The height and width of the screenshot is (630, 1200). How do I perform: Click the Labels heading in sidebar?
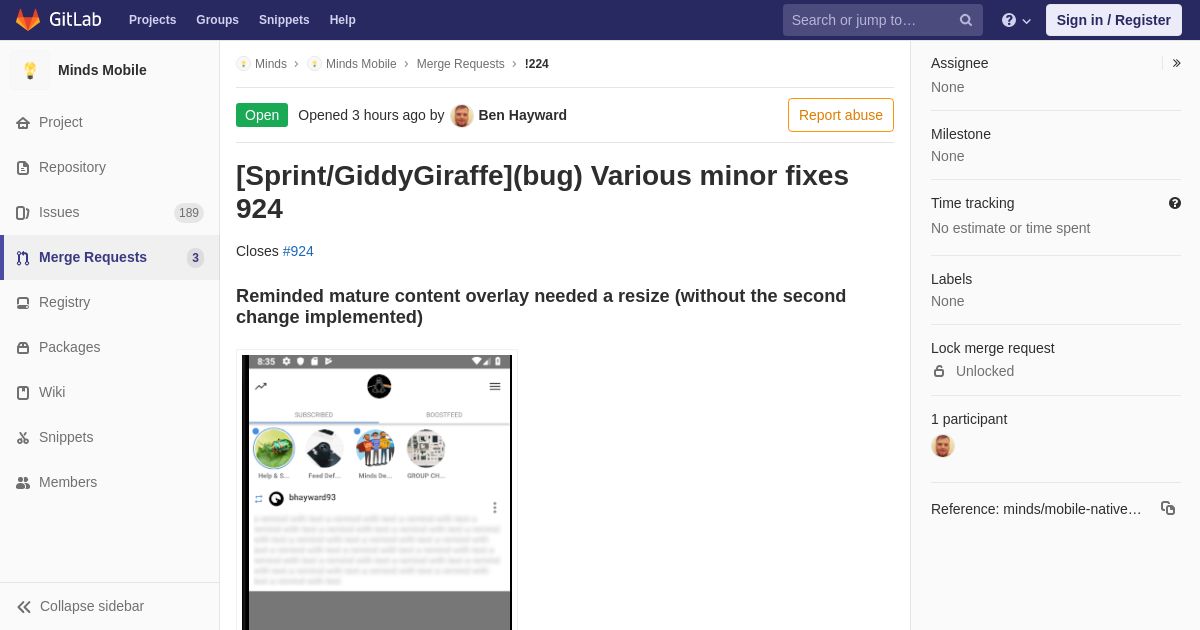[x=951, y=279]
